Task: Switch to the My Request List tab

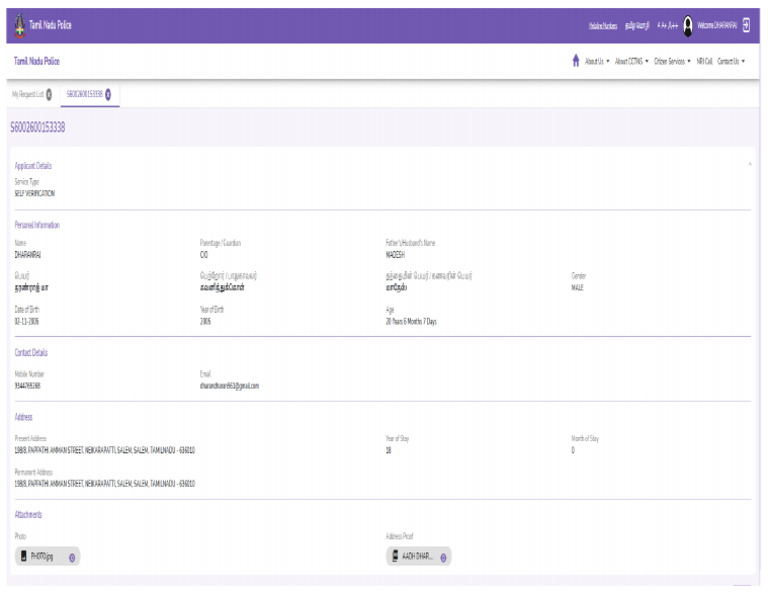Action: pos(28,94)
